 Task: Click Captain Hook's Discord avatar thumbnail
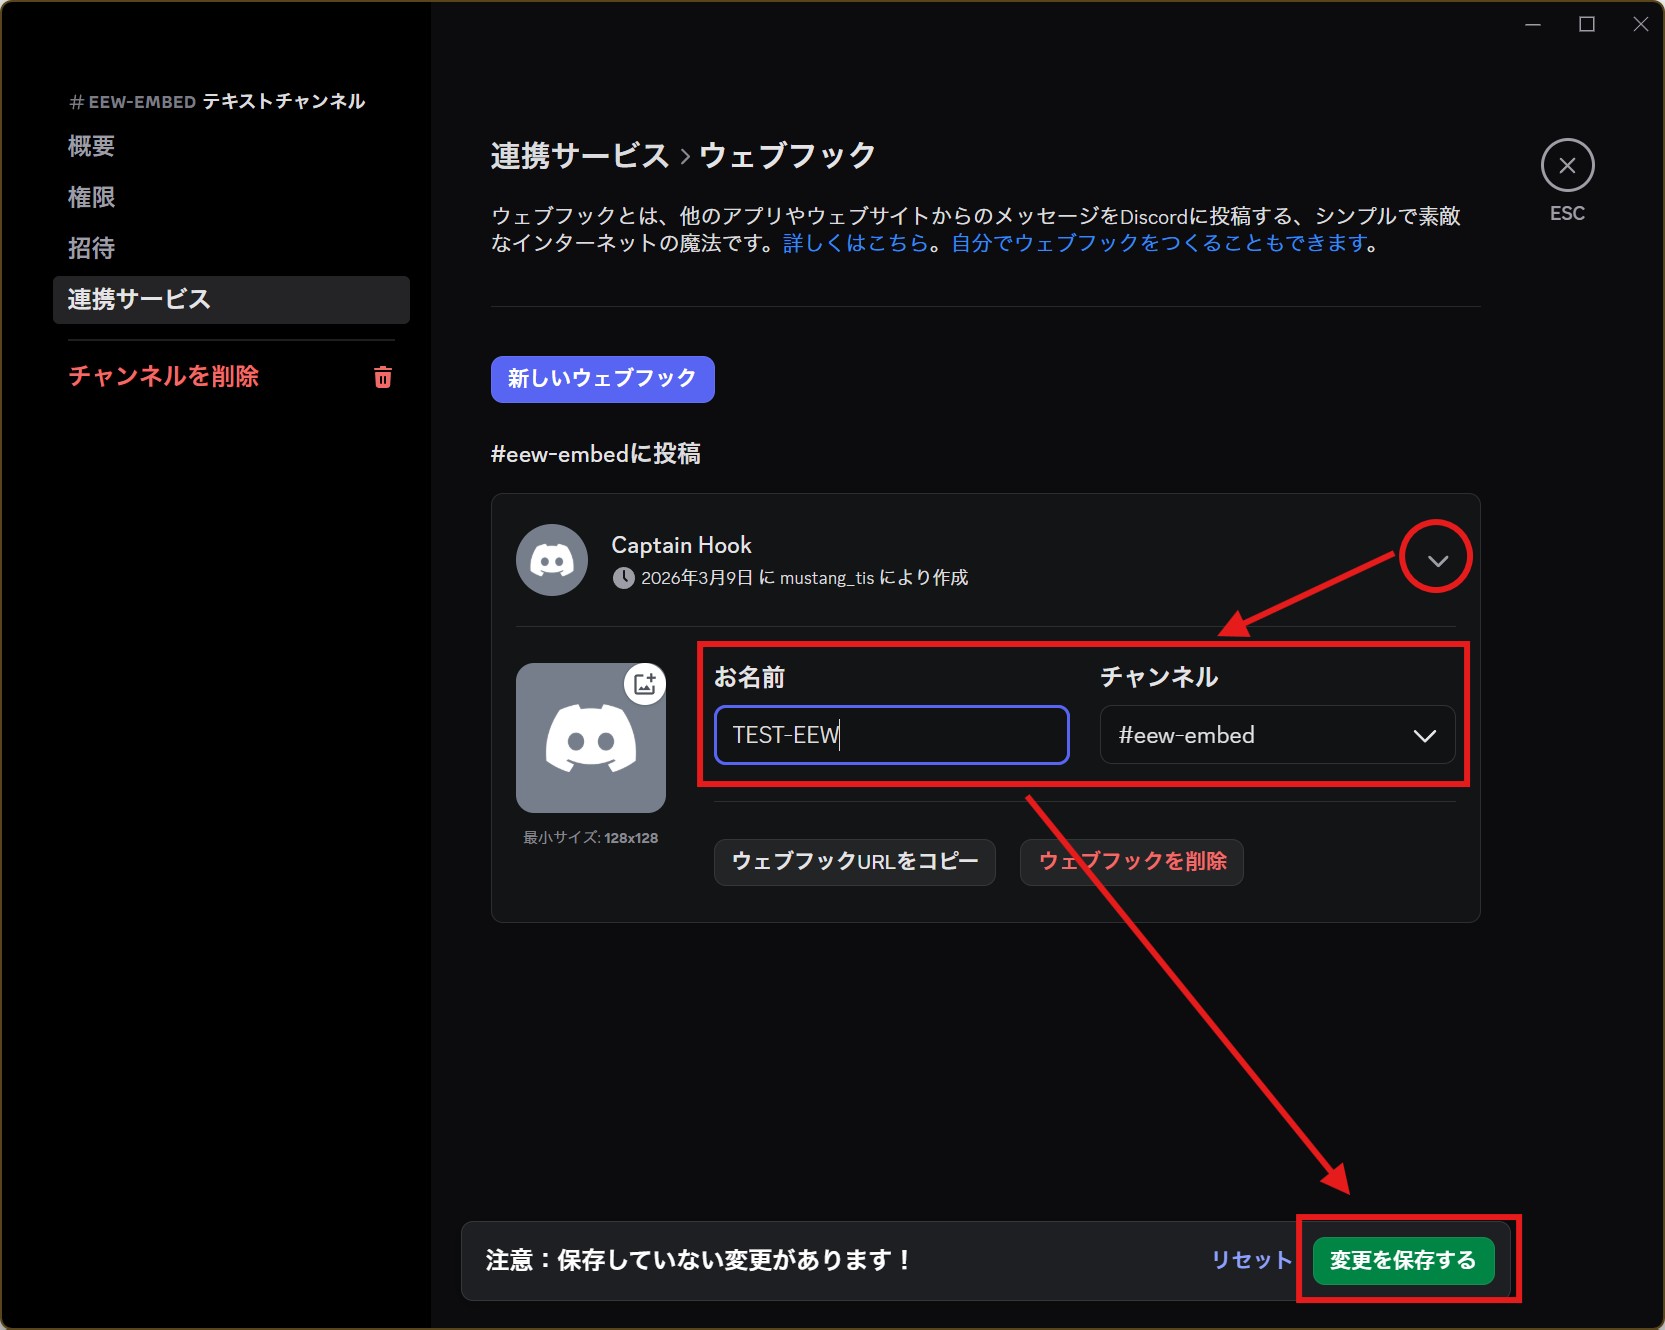point(551,559)
